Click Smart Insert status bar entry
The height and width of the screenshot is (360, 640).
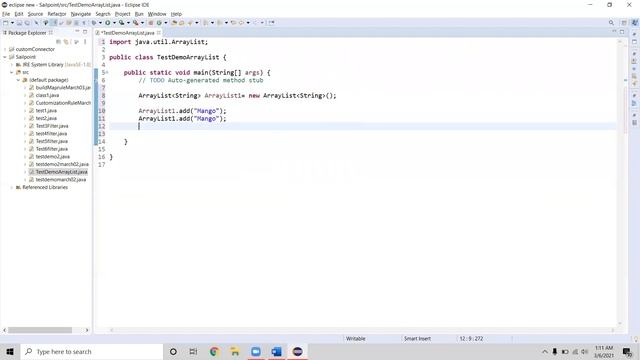point(417,339)
